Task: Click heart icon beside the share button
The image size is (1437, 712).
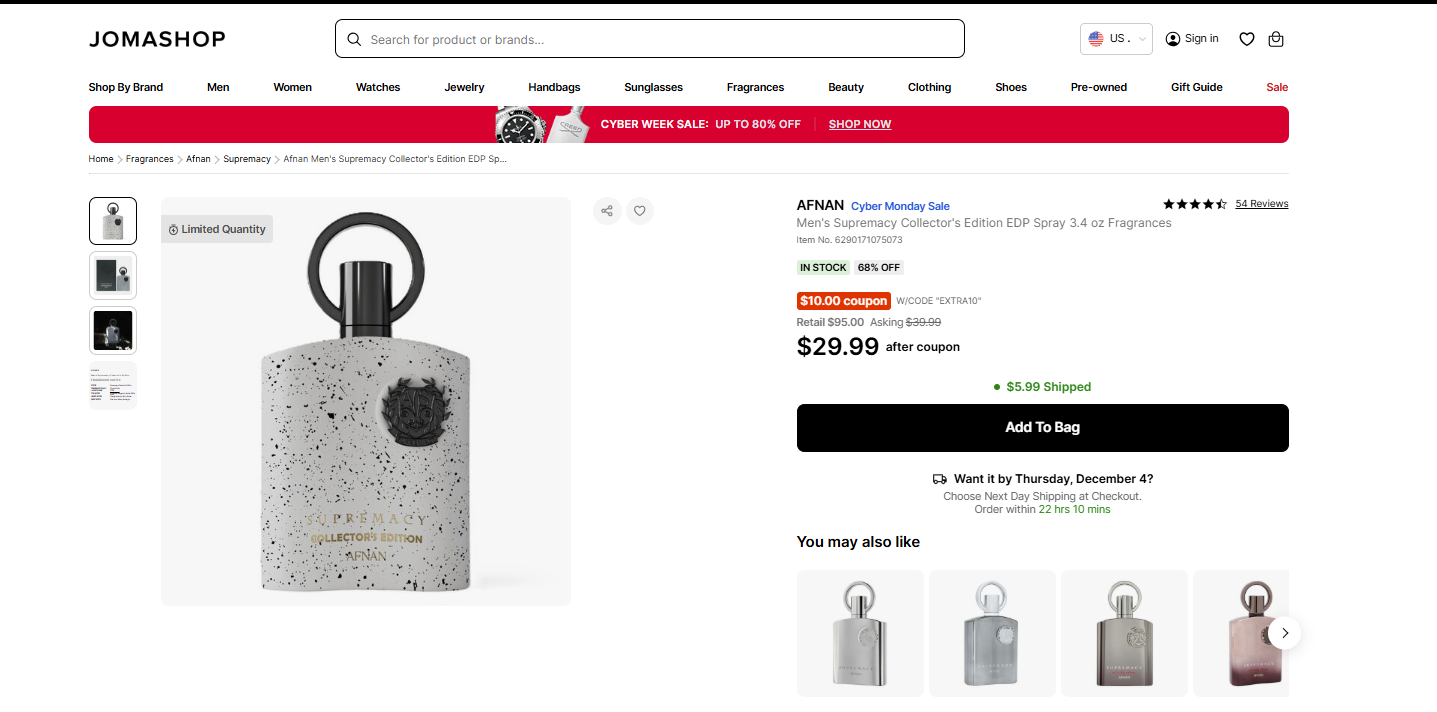Action: (x=640, y=211)
